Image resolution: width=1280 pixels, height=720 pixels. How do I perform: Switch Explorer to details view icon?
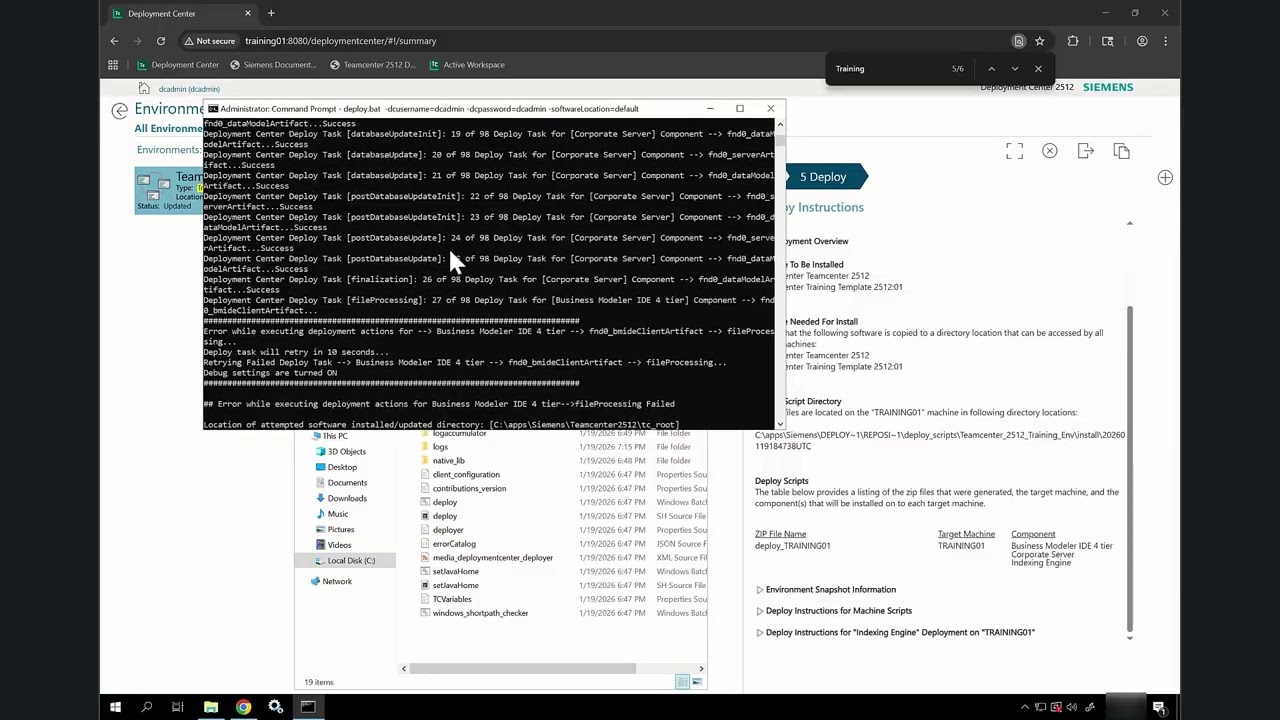pos(682,682)
